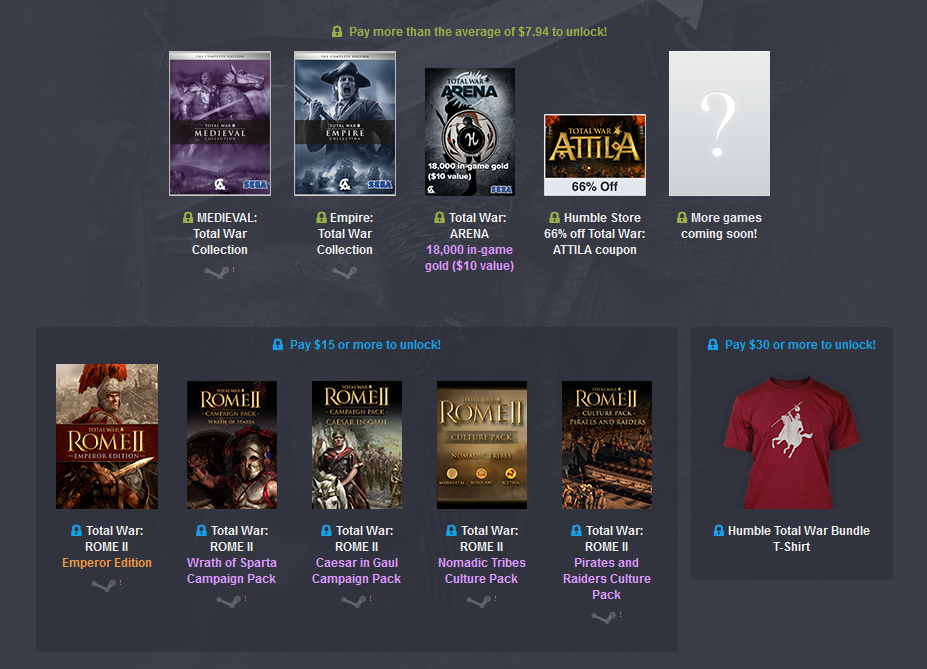The image size is (927, 669).
Task: Click the 'More games coming soon!' text
Action: tap(719, 226)
